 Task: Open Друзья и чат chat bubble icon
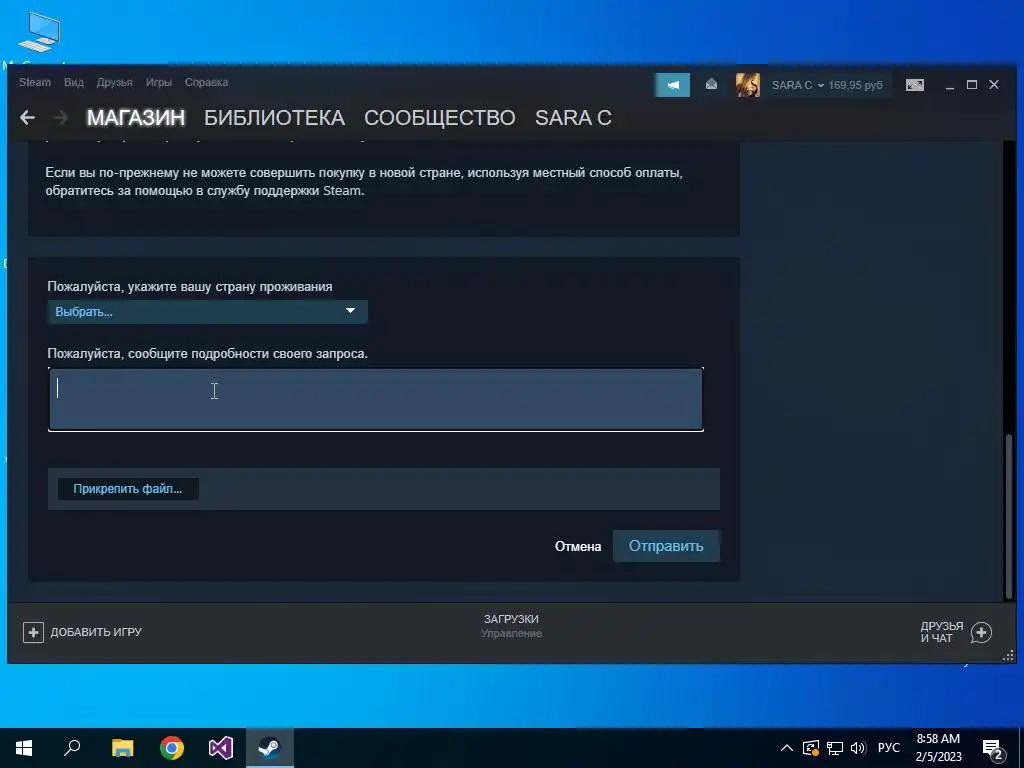click(x=981, y=632)
